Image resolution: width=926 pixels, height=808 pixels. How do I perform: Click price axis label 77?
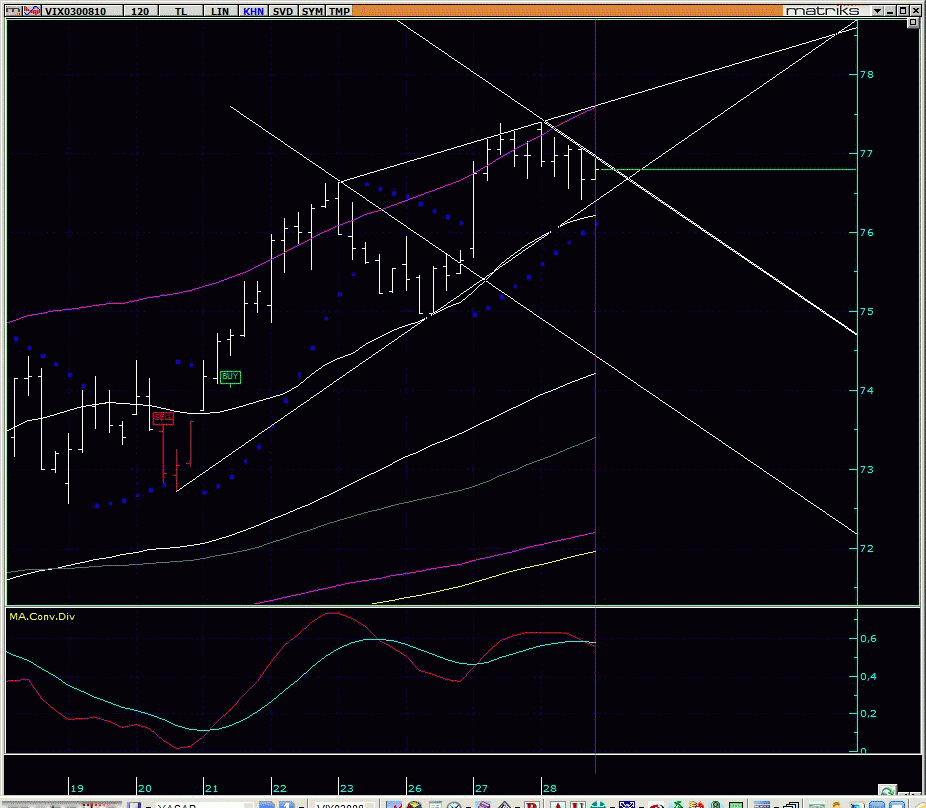[x=866, y=154]
